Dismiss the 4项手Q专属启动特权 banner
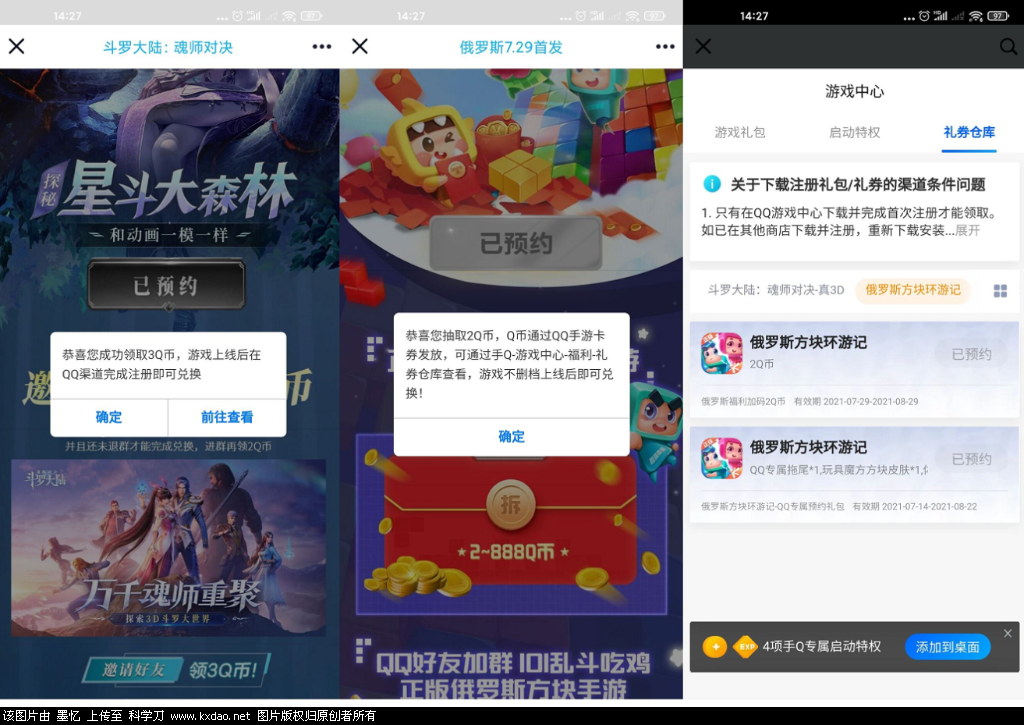This screenshot has height=725, width=1024. 1008,633
